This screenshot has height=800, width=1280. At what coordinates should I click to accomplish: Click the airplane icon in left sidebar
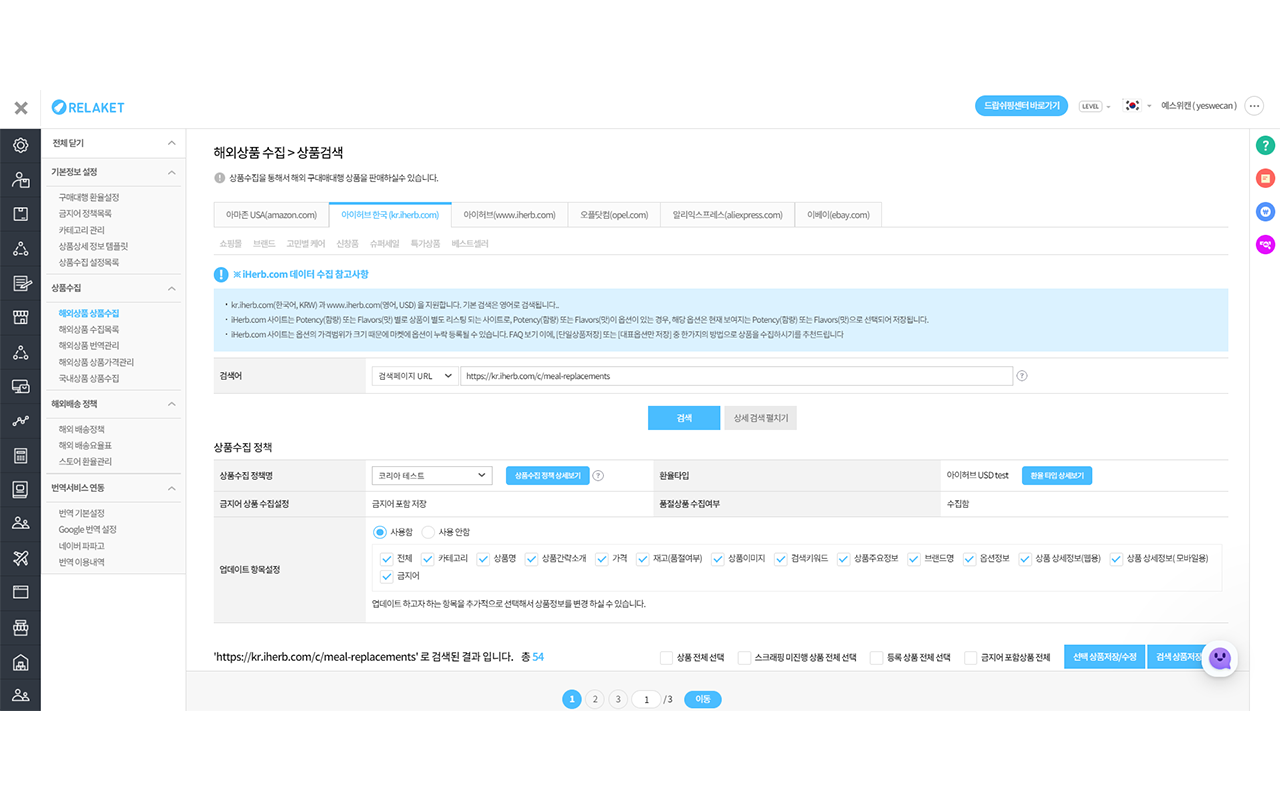(x=20, y=558)
